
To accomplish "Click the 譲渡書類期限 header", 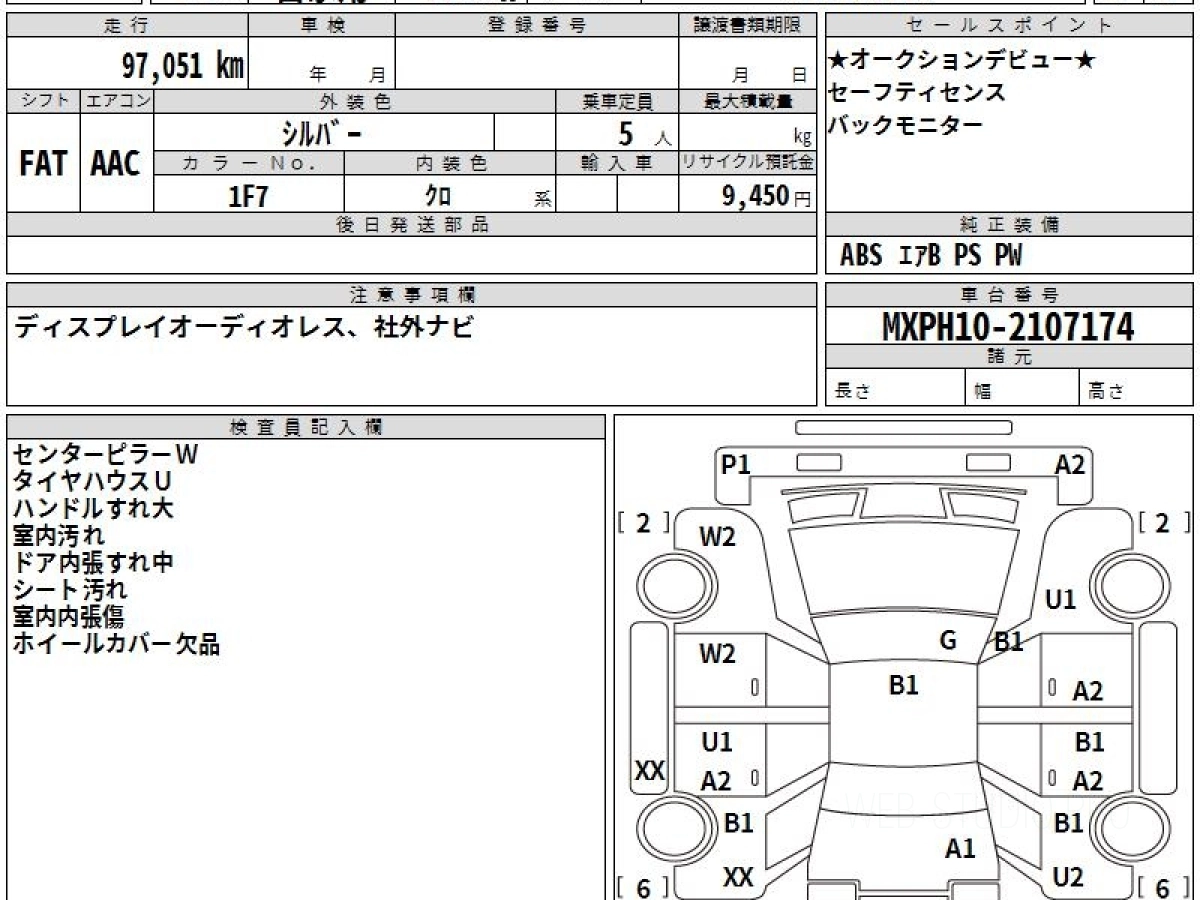I will 747,26.
